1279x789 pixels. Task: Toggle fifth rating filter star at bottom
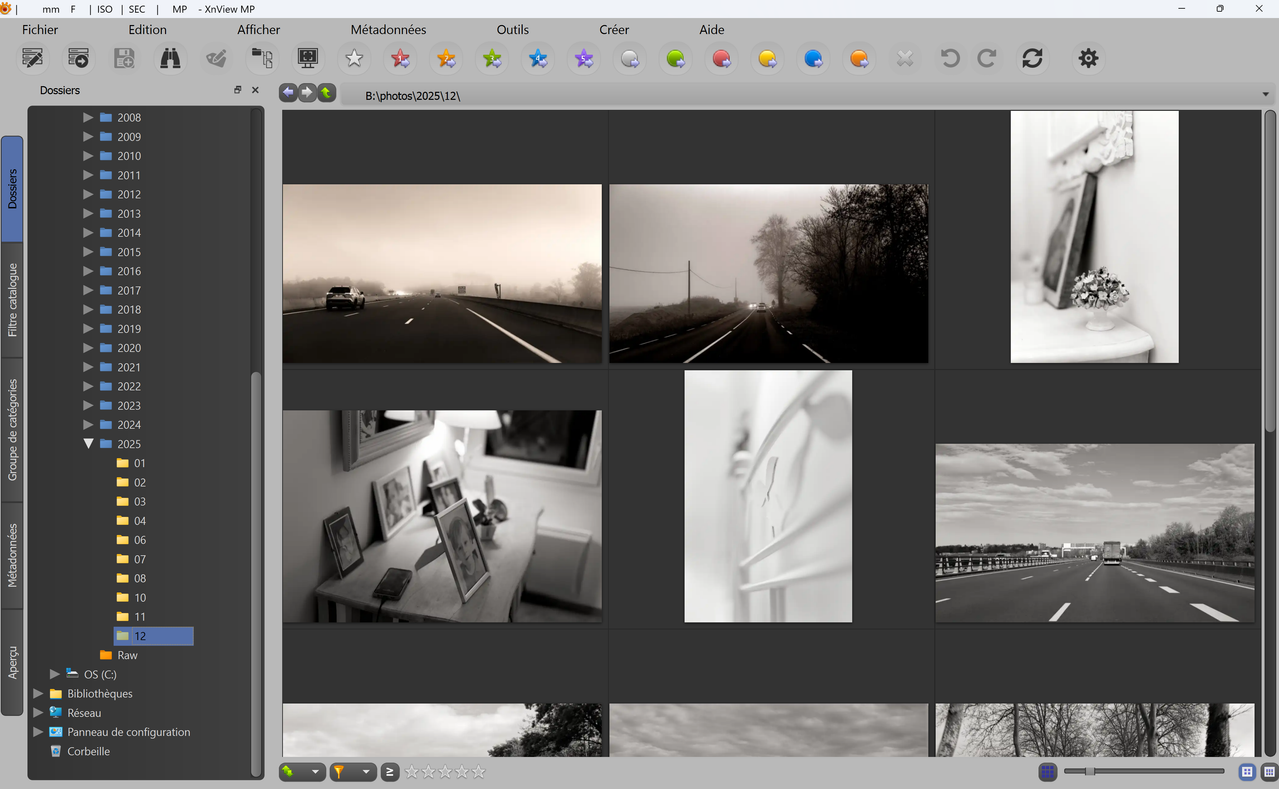[x=479, y=771]
